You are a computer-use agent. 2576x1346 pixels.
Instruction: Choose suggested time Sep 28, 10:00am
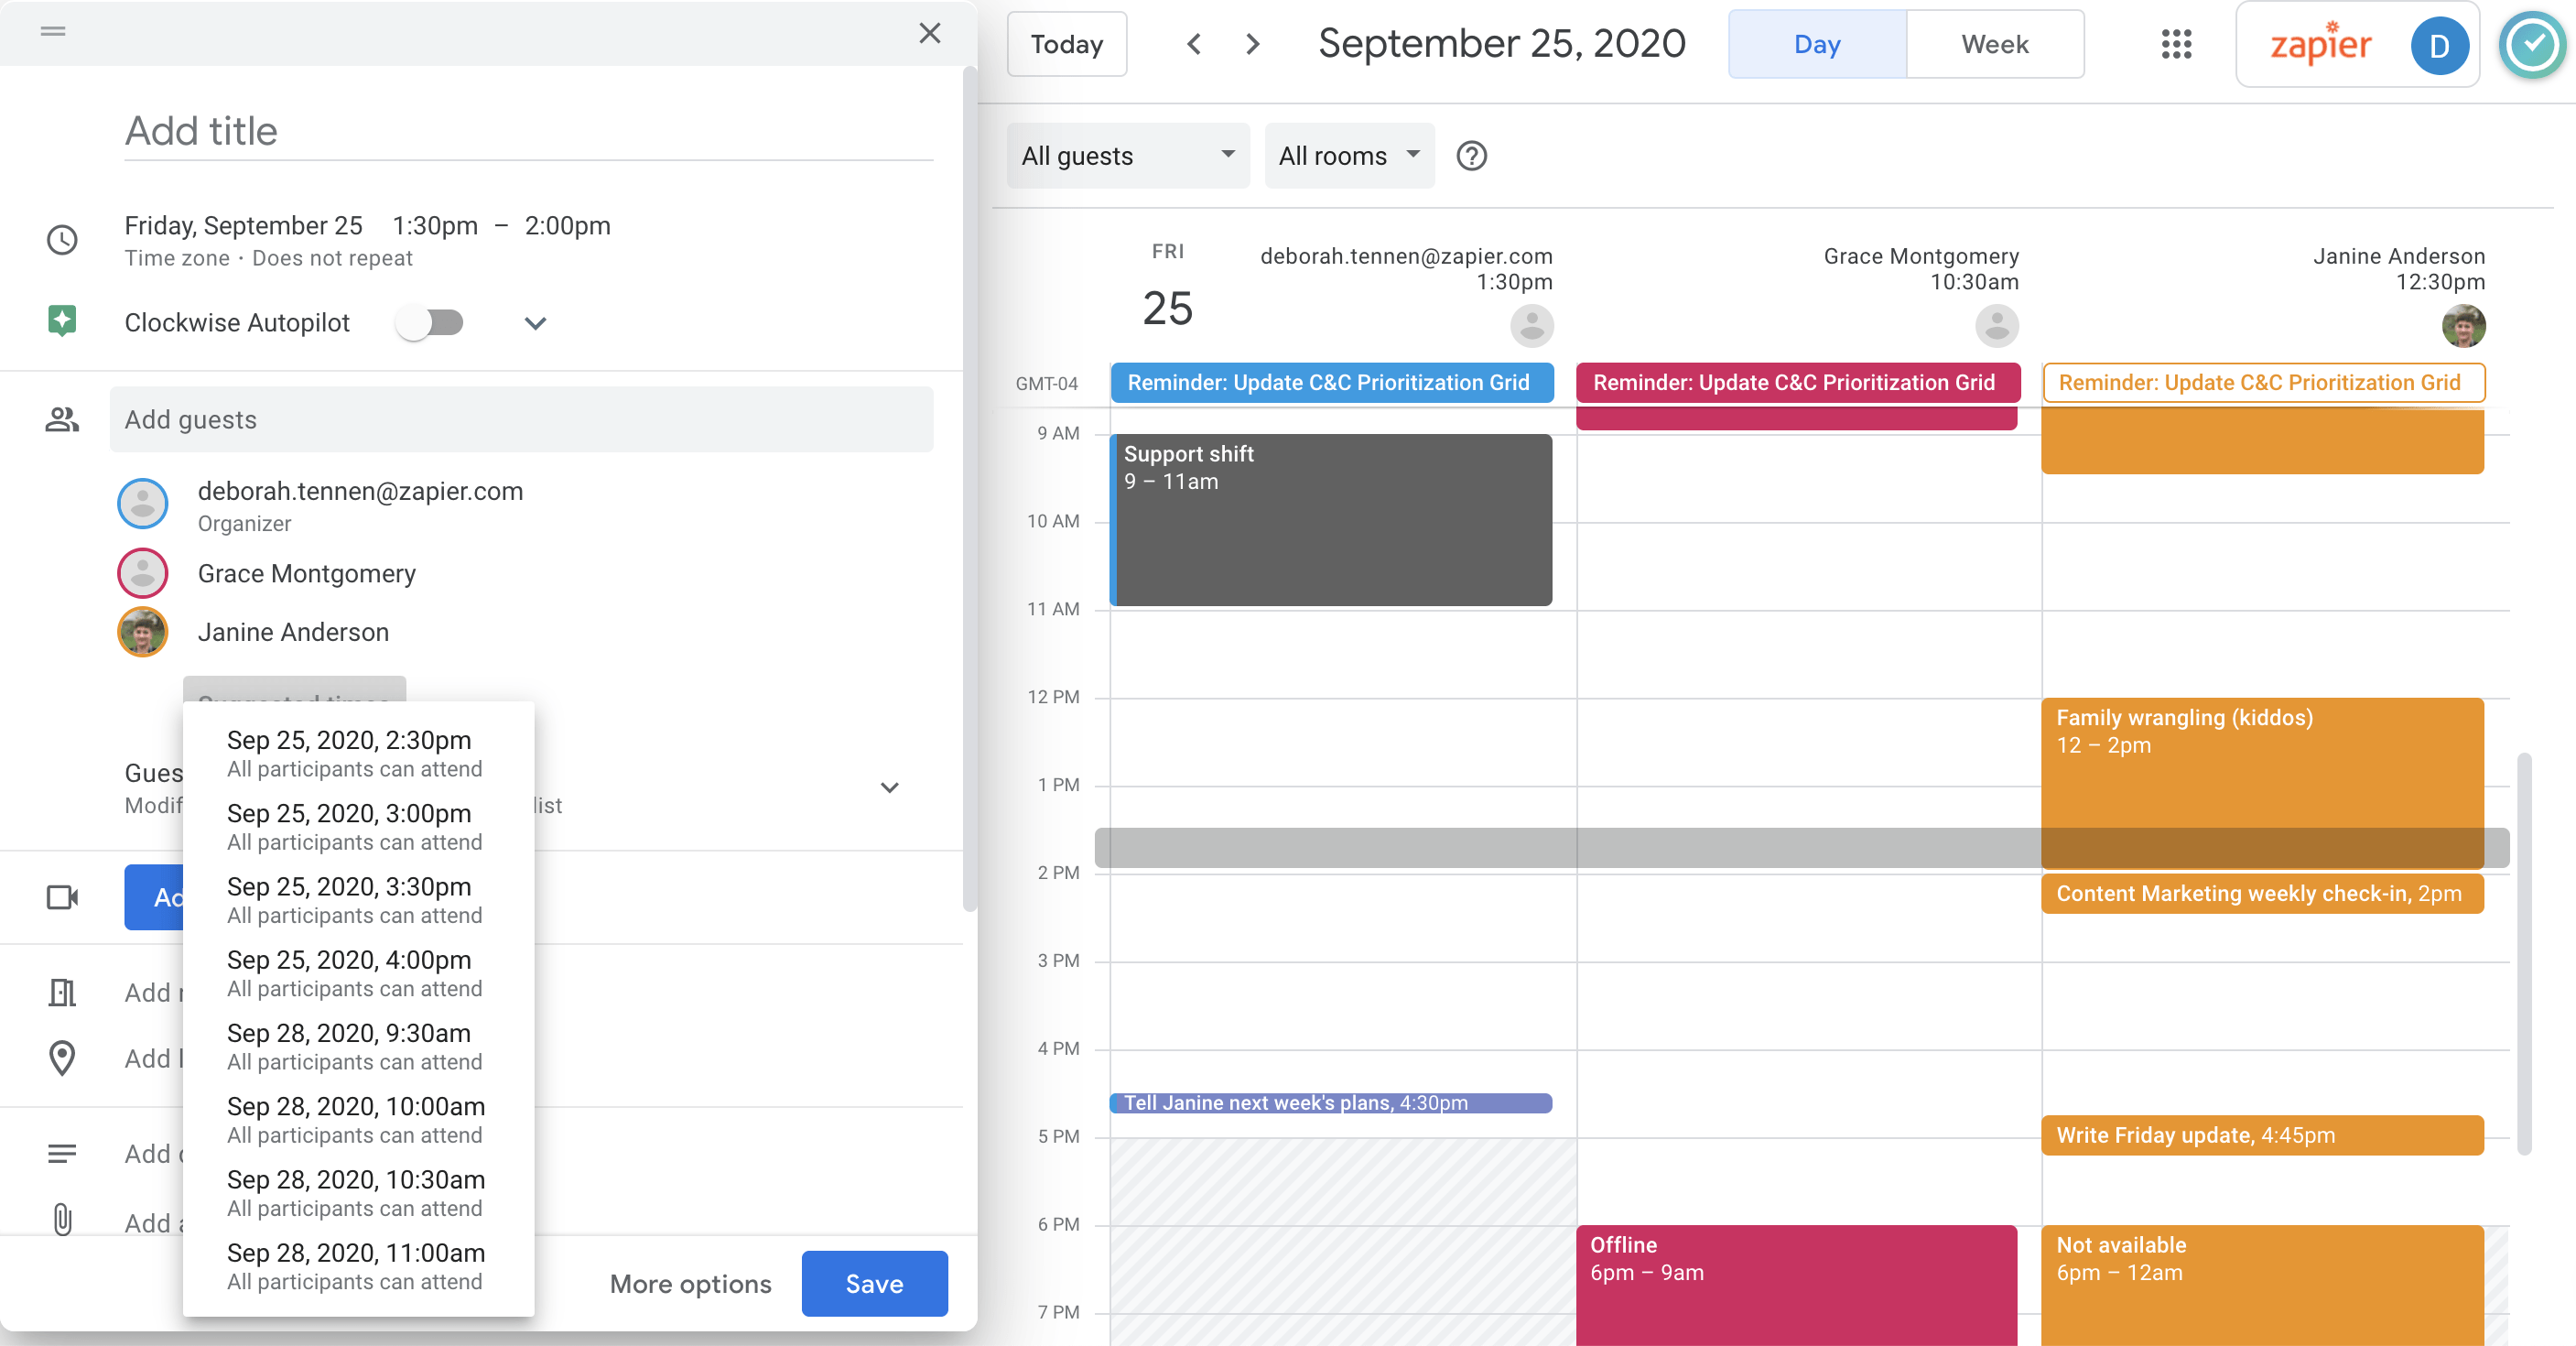click(355, 1120)
